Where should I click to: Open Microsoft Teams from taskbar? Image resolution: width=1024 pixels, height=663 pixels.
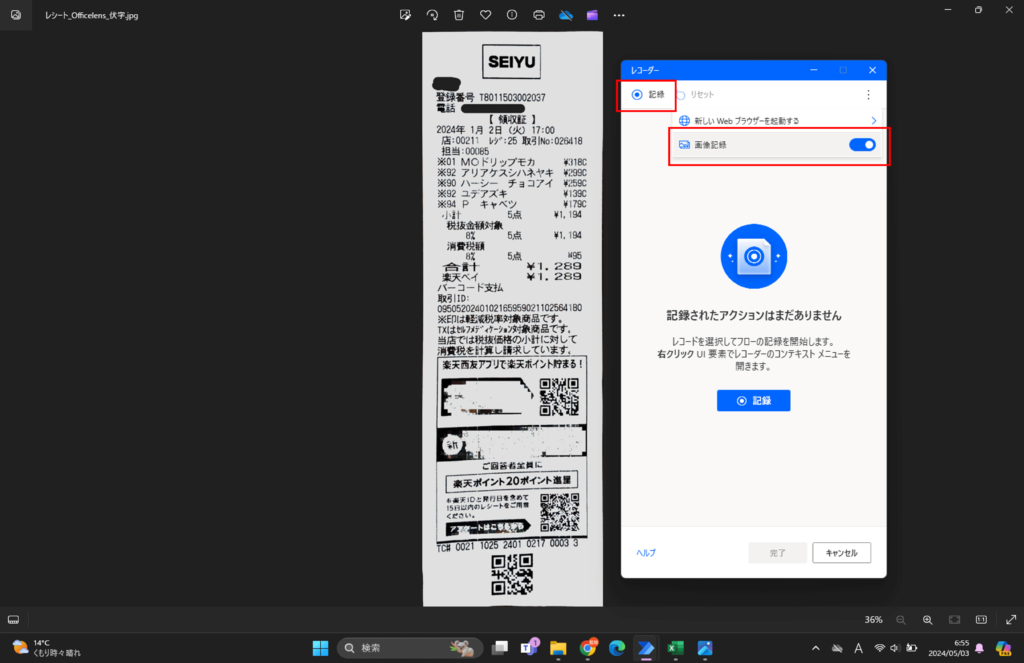tap(529, 648)
